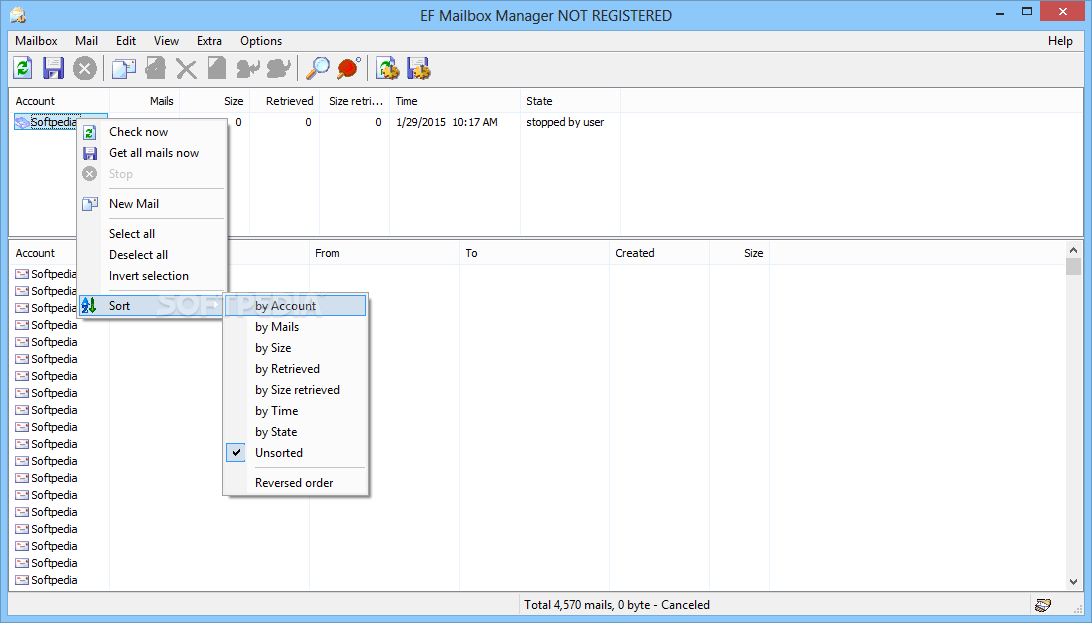1092x623 pixels.
Task: Click the greyed X delete toolbar icon
Action: 186,68
